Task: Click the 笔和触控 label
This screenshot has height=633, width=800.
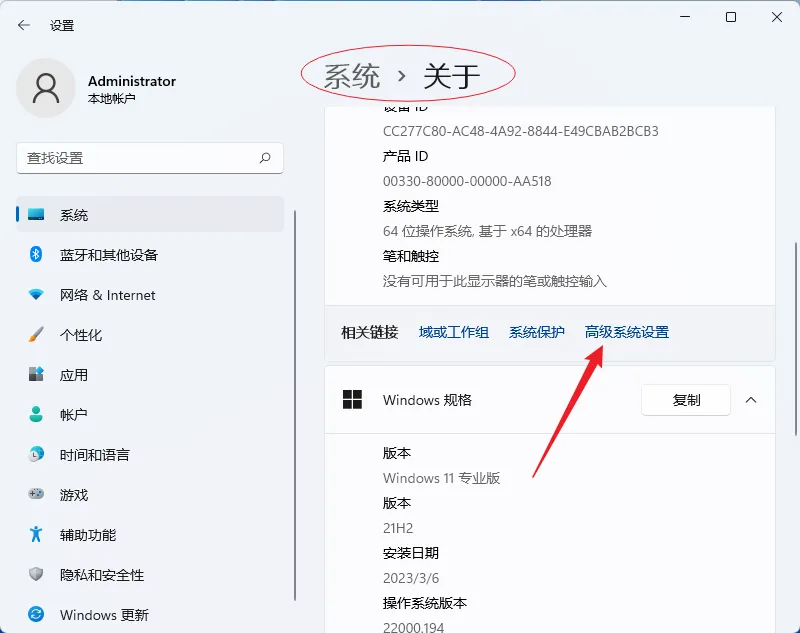Action: pos(411,256)
